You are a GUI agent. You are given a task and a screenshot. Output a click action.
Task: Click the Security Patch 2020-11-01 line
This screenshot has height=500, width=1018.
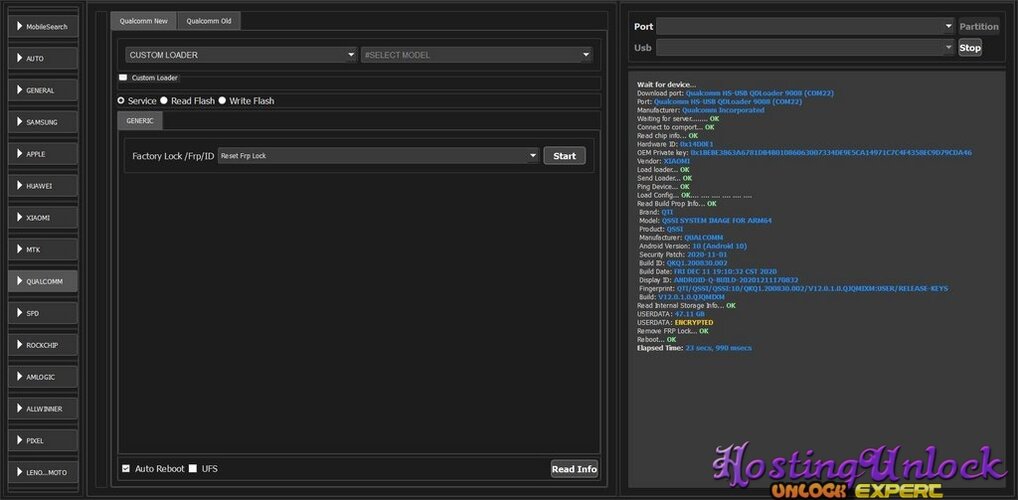click(683, 255)
